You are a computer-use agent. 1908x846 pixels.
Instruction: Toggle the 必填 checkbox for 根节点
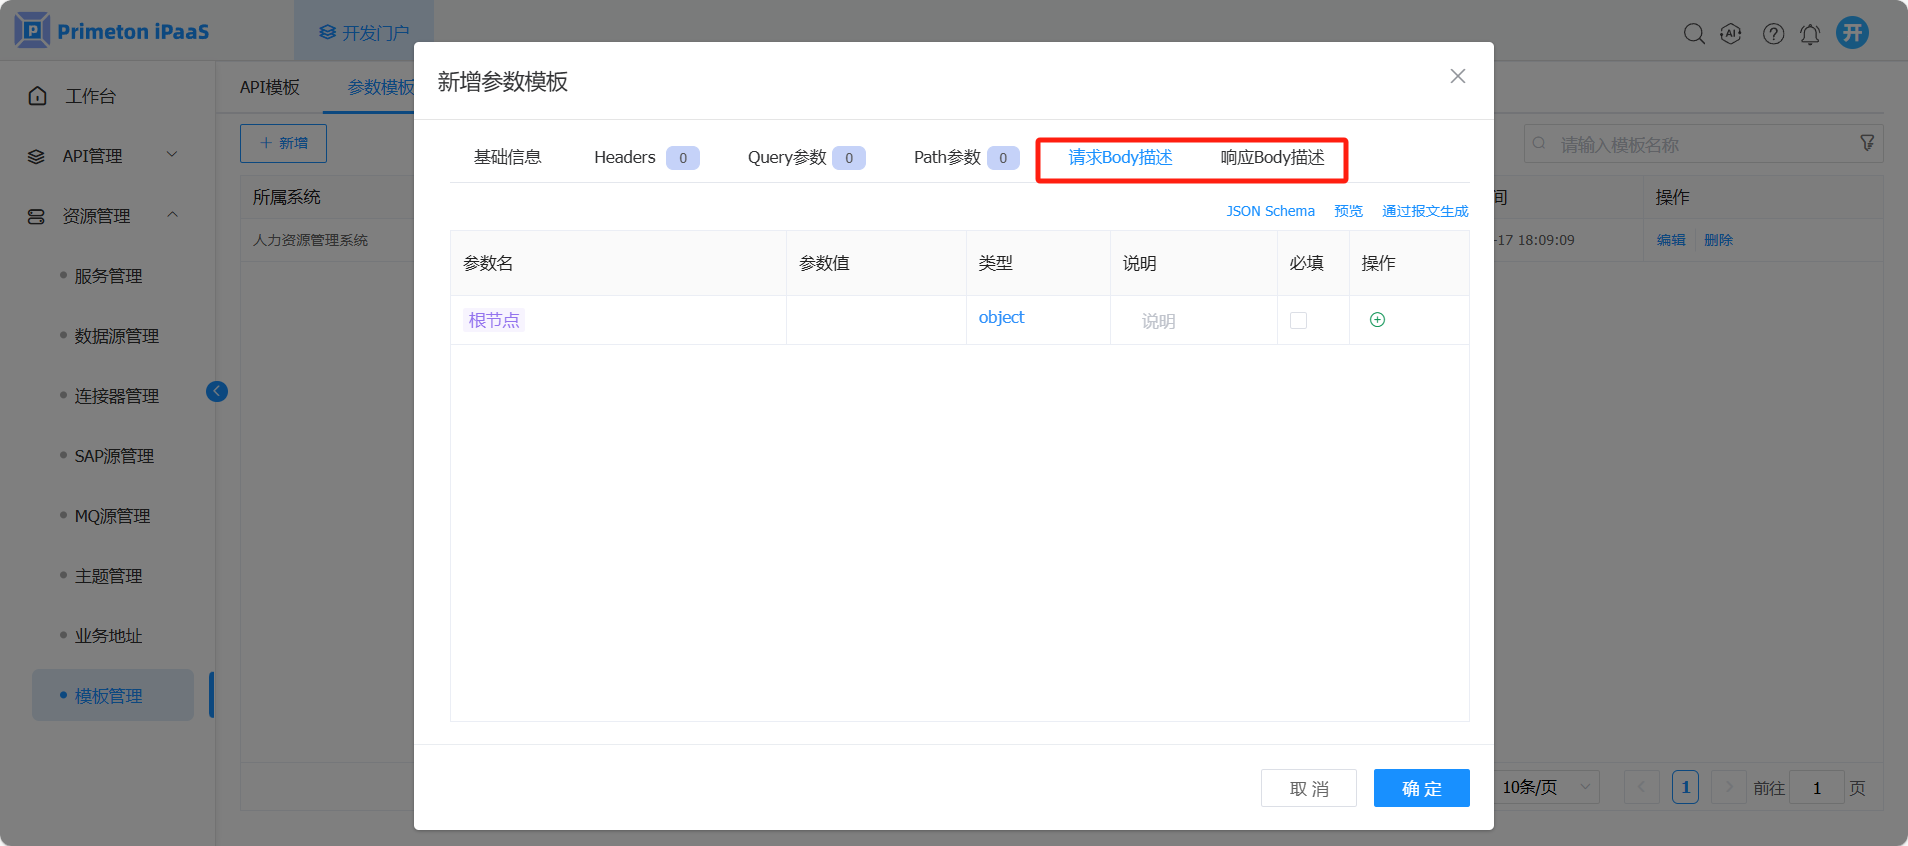[1298, 321]
